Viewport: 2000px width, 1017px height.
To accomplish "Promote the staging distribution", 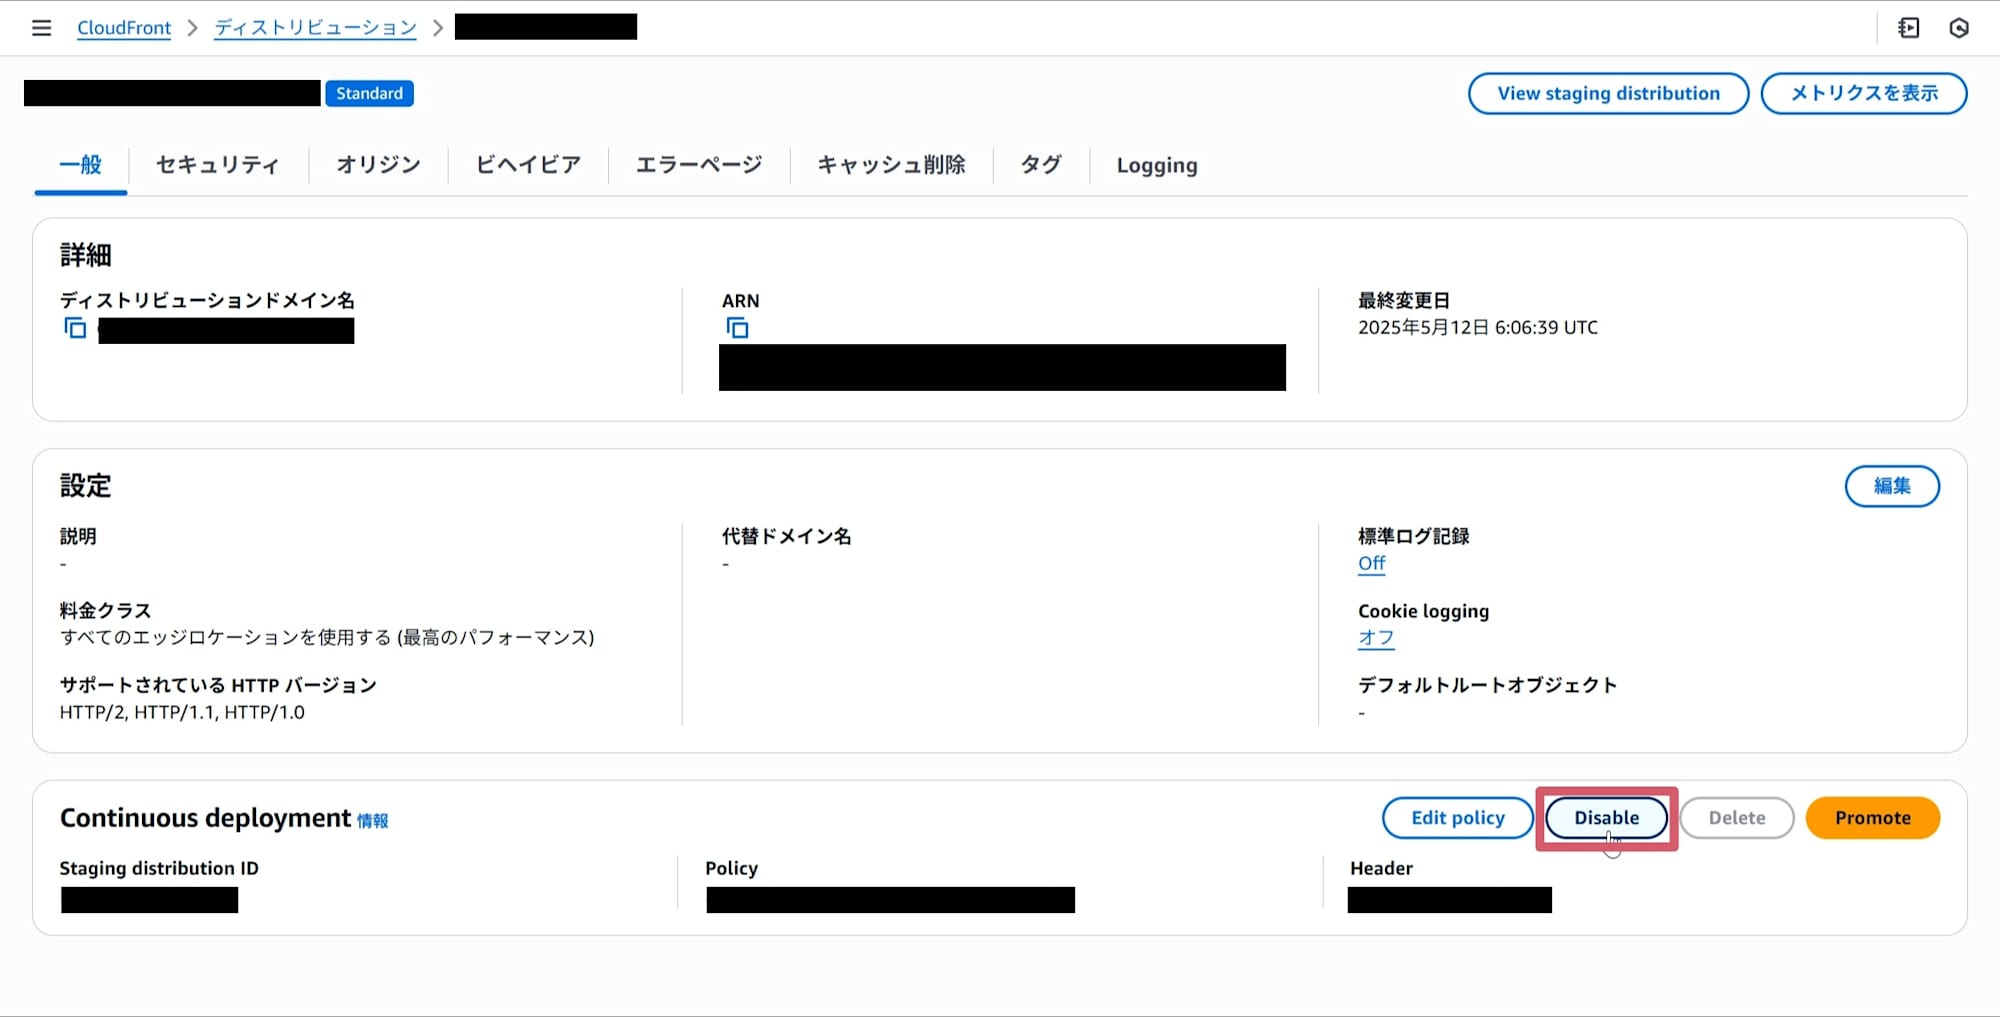I will (x=1873, y=818).
